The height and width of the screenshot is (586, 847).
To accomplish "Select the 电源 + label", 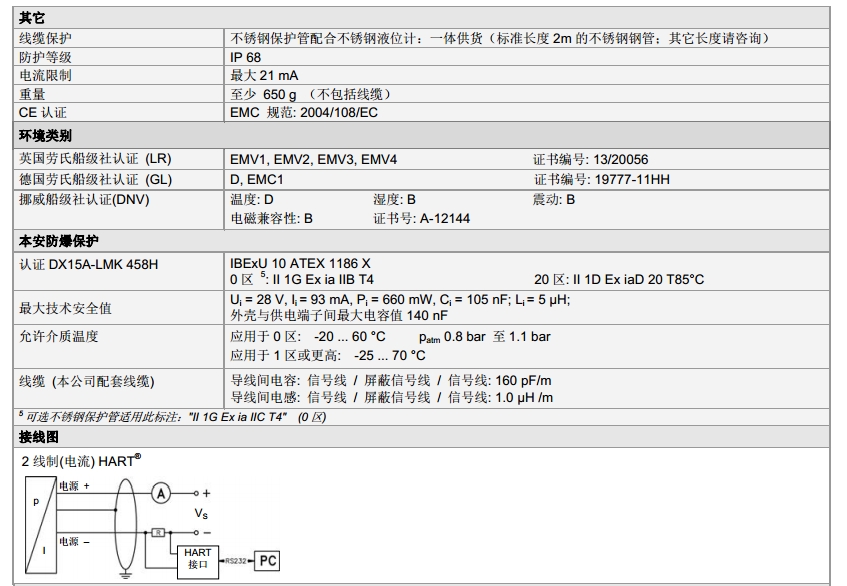I will [75, 486].
